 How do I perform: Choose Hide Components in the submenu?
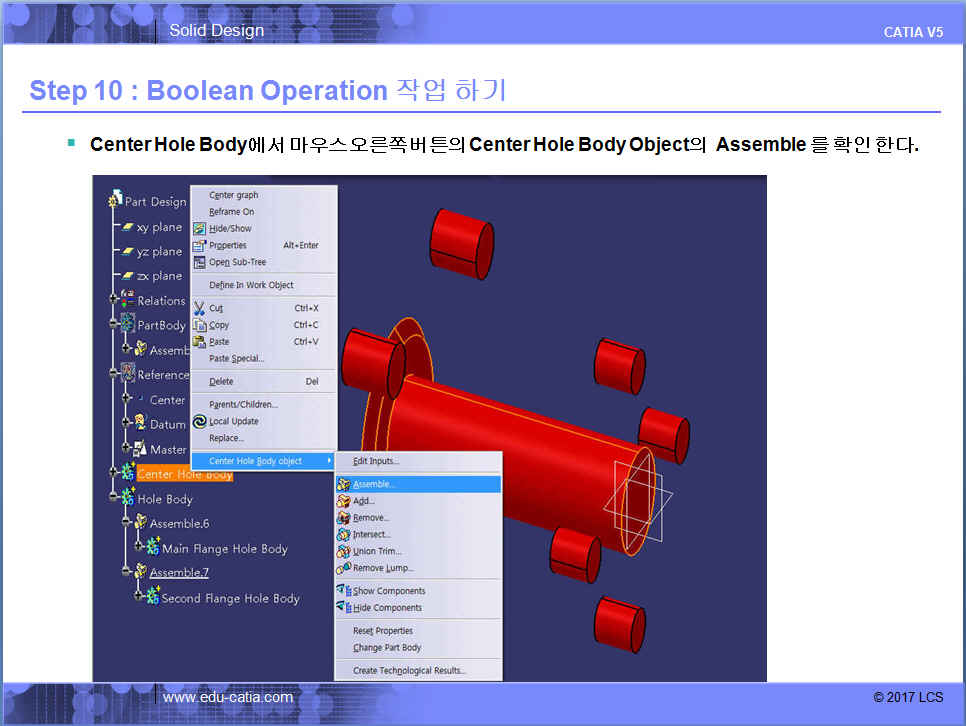pyautogui.click(x=387, y=608)
